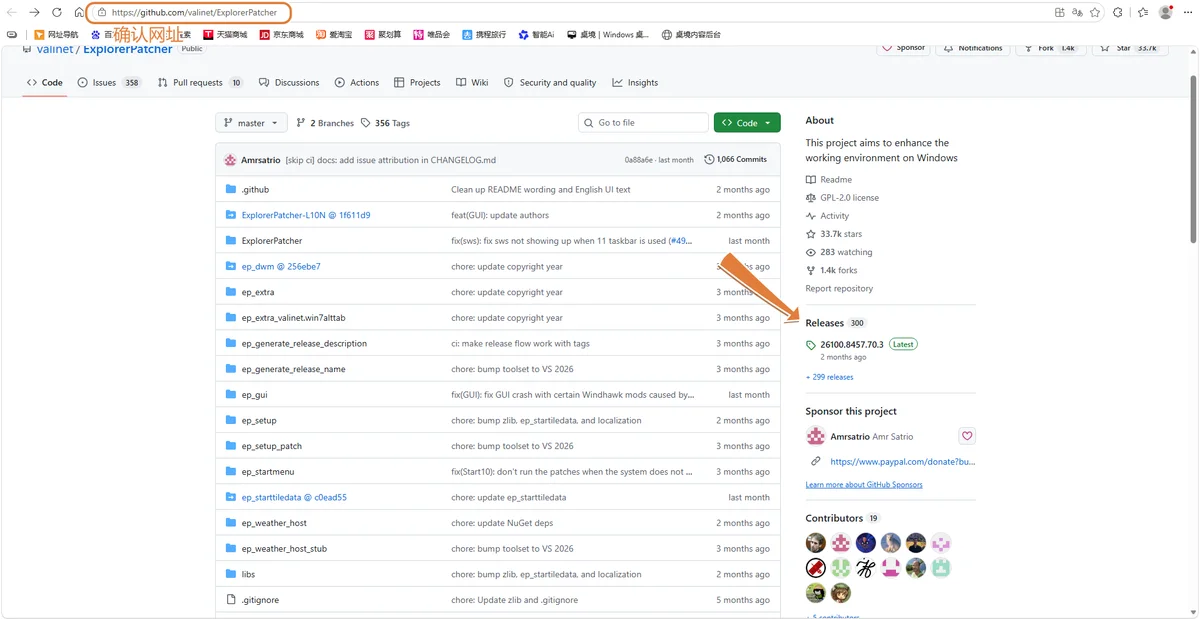
Task: Open the Releases 300 heading link
Action: click(836, 323)
